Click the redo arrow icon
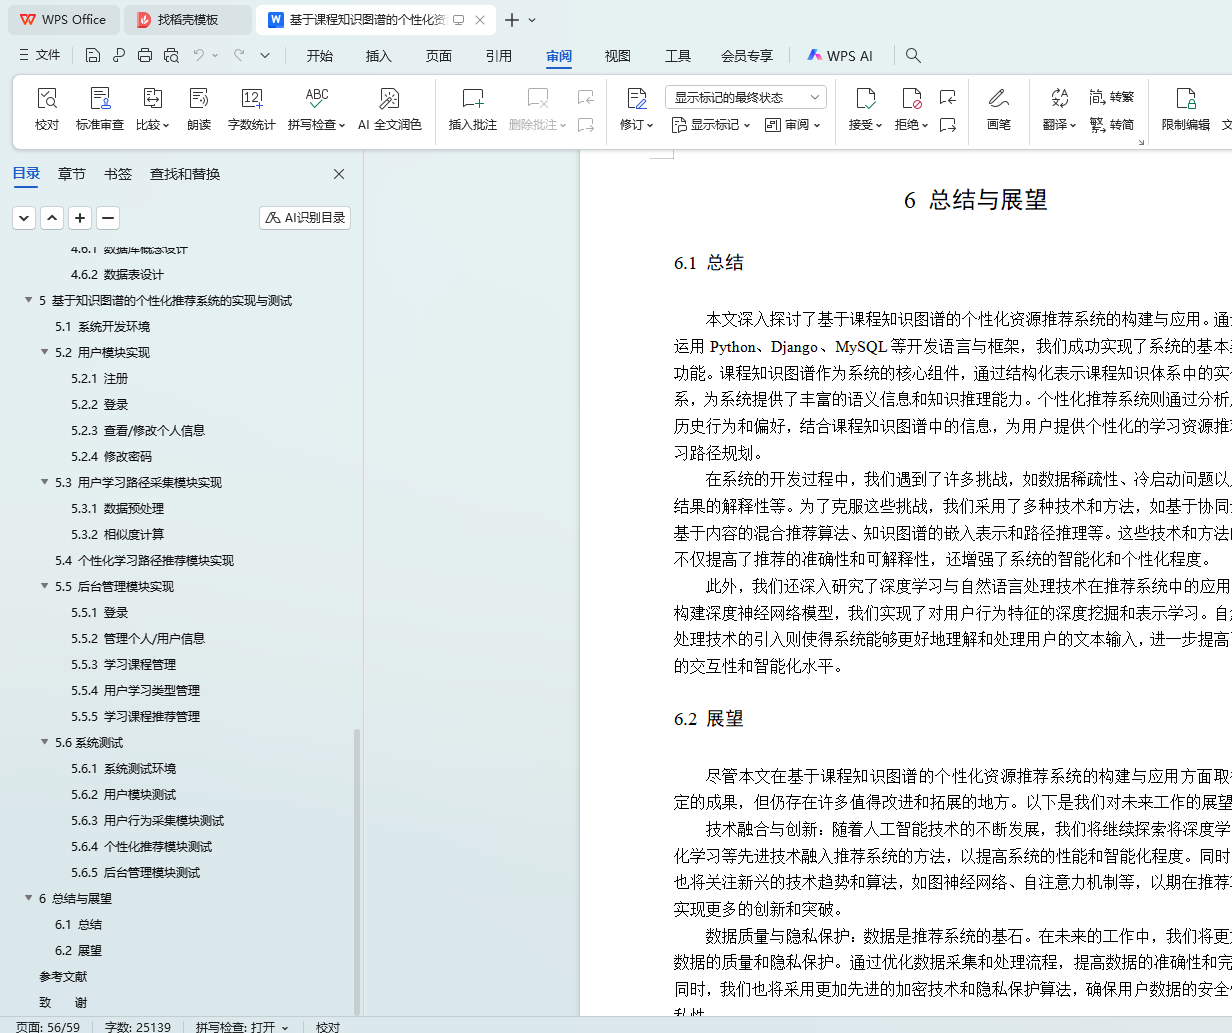Image resolution: width=1232 pixels, height=1033 pixels. (x=239, y=55)
